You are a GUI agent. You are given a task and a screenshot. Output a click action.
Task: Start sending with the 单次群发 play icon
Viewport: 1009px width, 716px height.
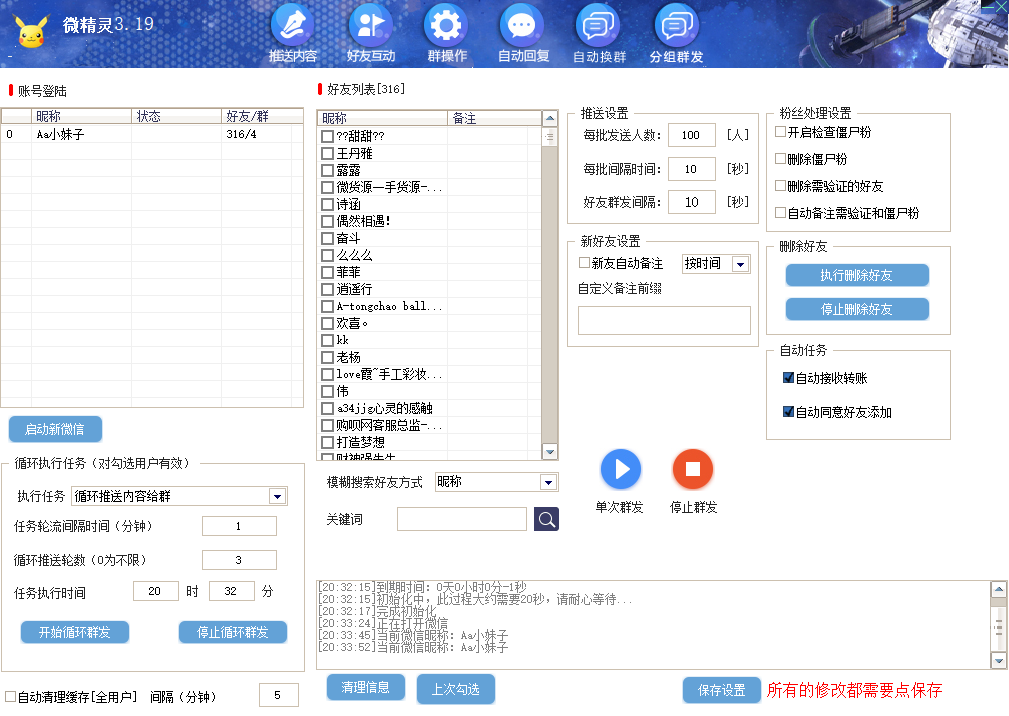621,470
